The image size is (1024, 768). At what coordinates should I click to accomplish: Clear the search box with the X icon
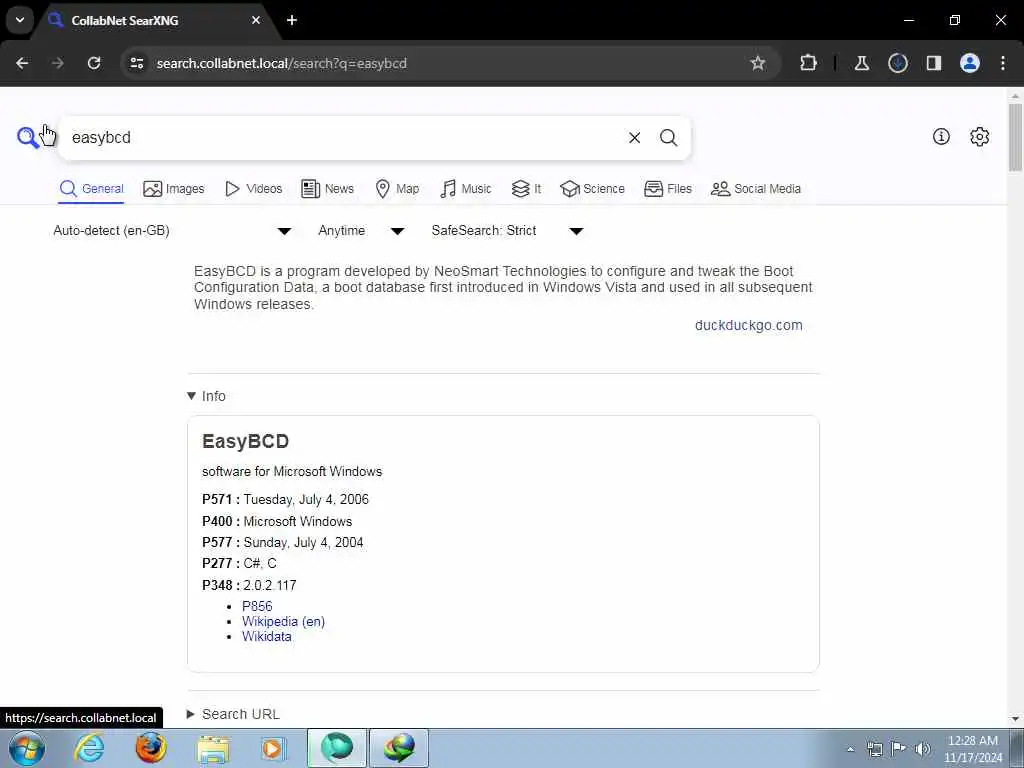[634, 138]
